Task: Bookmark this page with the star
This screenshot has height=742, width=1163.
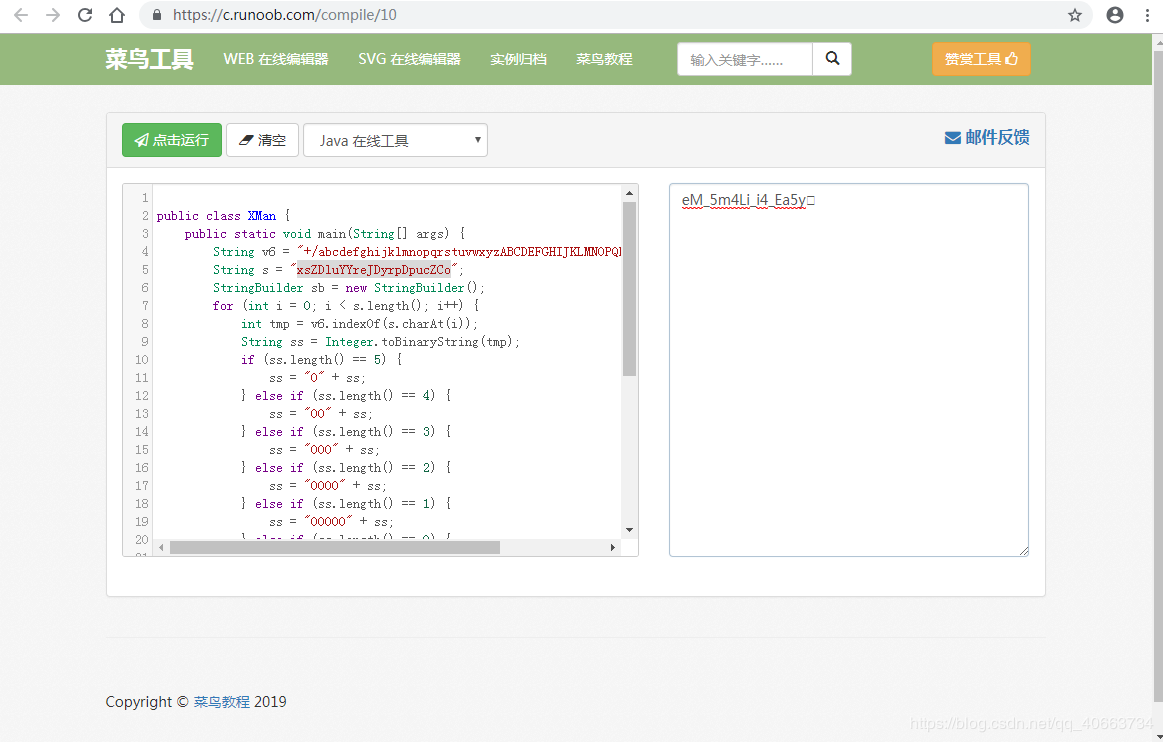Action: coord(1075,15)
